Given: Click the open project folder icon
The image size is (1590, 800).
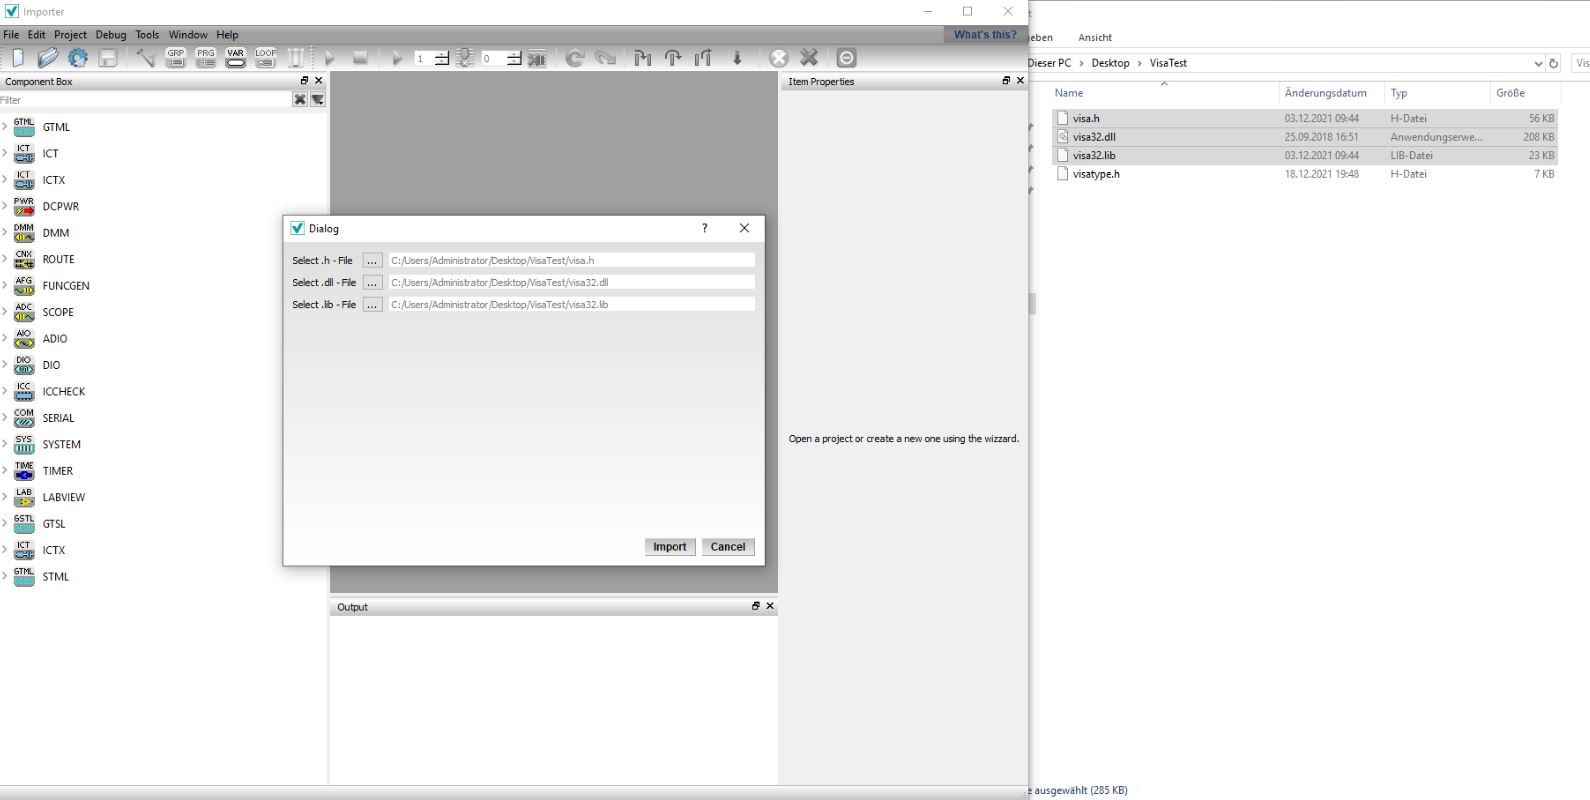Looking at the screenshot, I should [47, 58].
